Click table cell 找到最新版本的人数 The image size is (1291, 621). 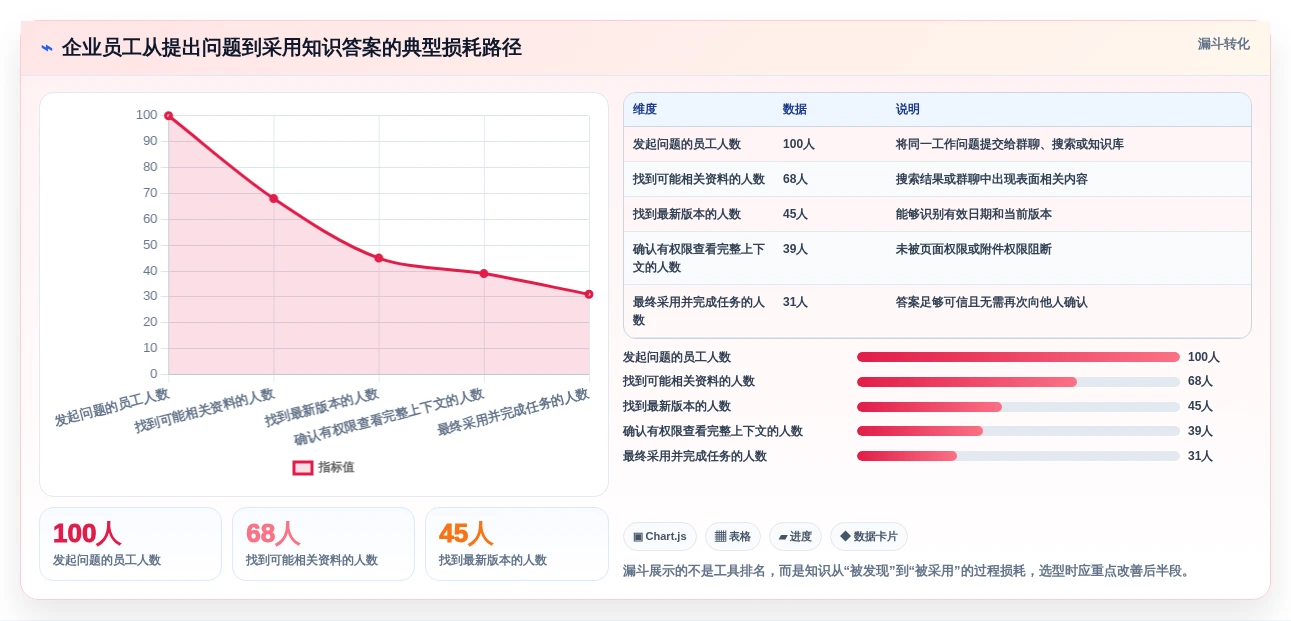coord(687,214)
